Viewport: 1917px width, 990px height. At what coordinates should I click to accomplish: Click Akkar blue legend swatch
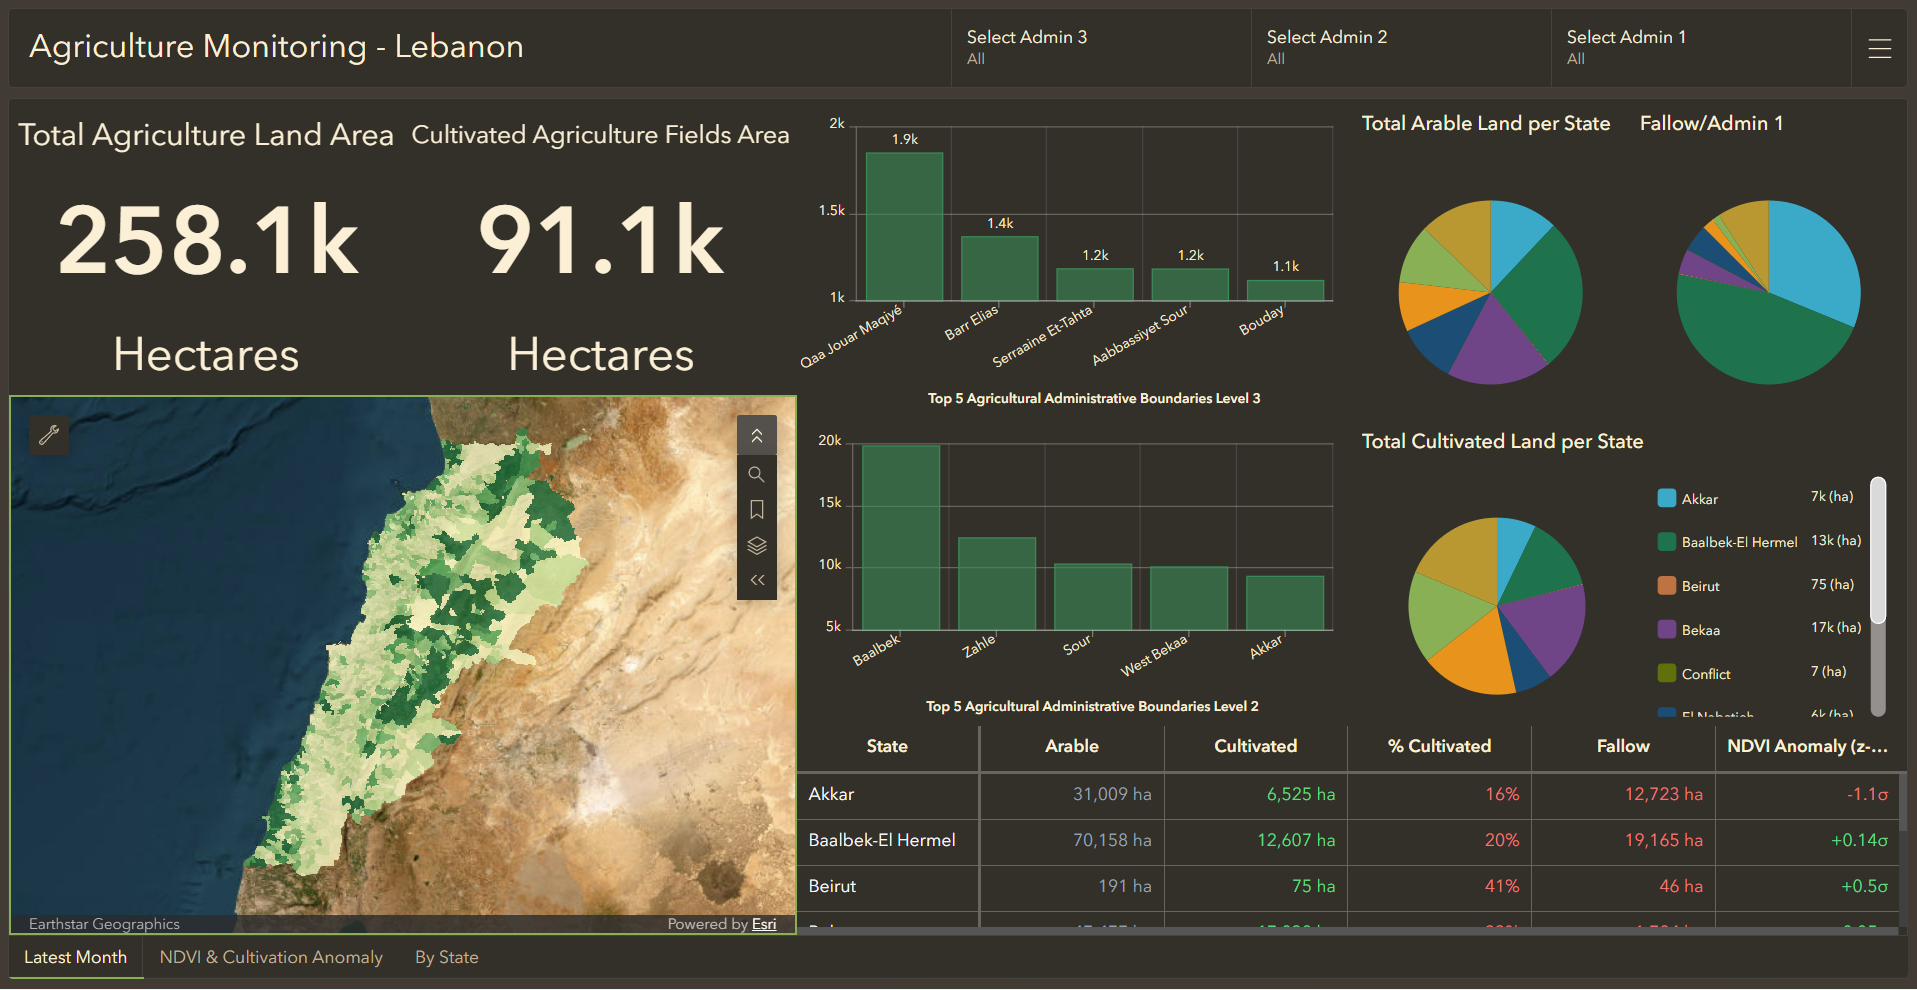pos(1667,498)
